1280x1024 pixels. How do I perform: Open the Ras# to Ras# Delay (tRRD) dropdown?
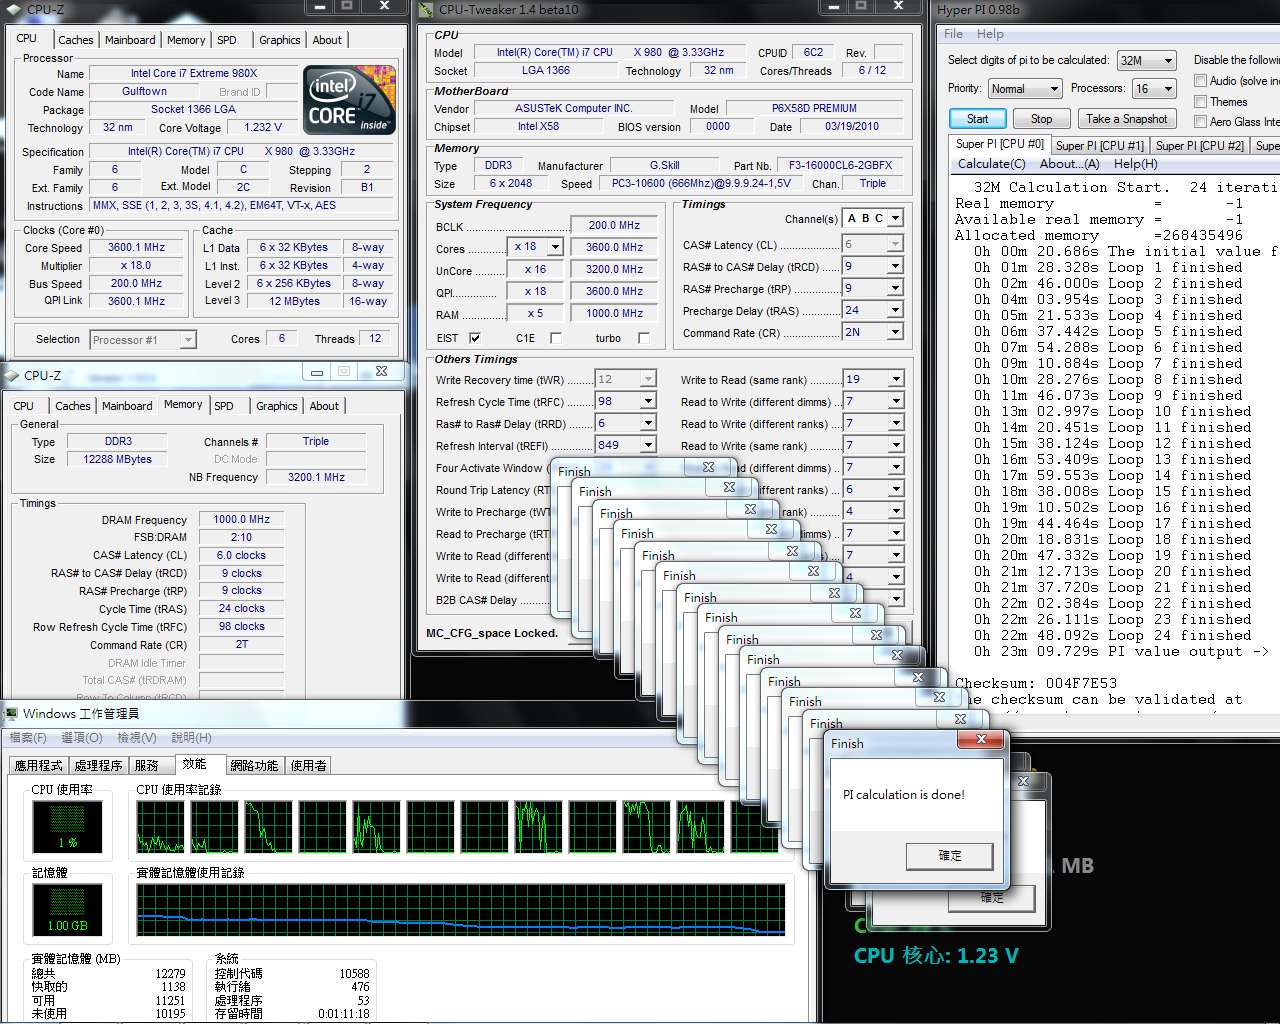pyautogui.click(x=648, y=423)
